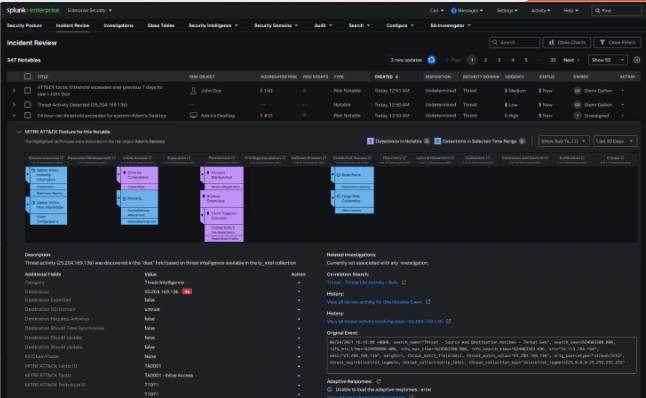Open the Settings menu
The width and height of the screenshot is (646, 398).
507,11
